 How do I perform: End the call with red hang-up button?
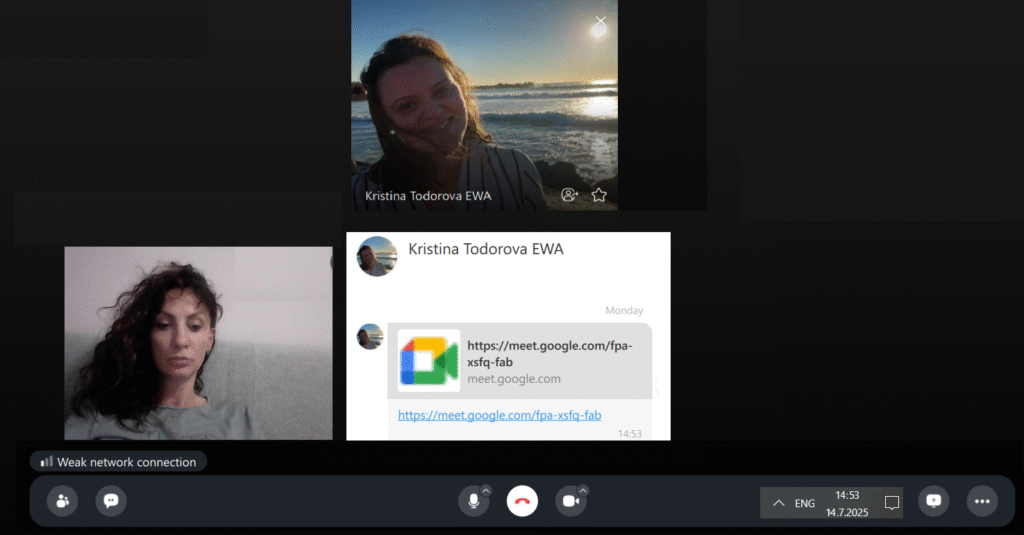click(x=522, y=501)
